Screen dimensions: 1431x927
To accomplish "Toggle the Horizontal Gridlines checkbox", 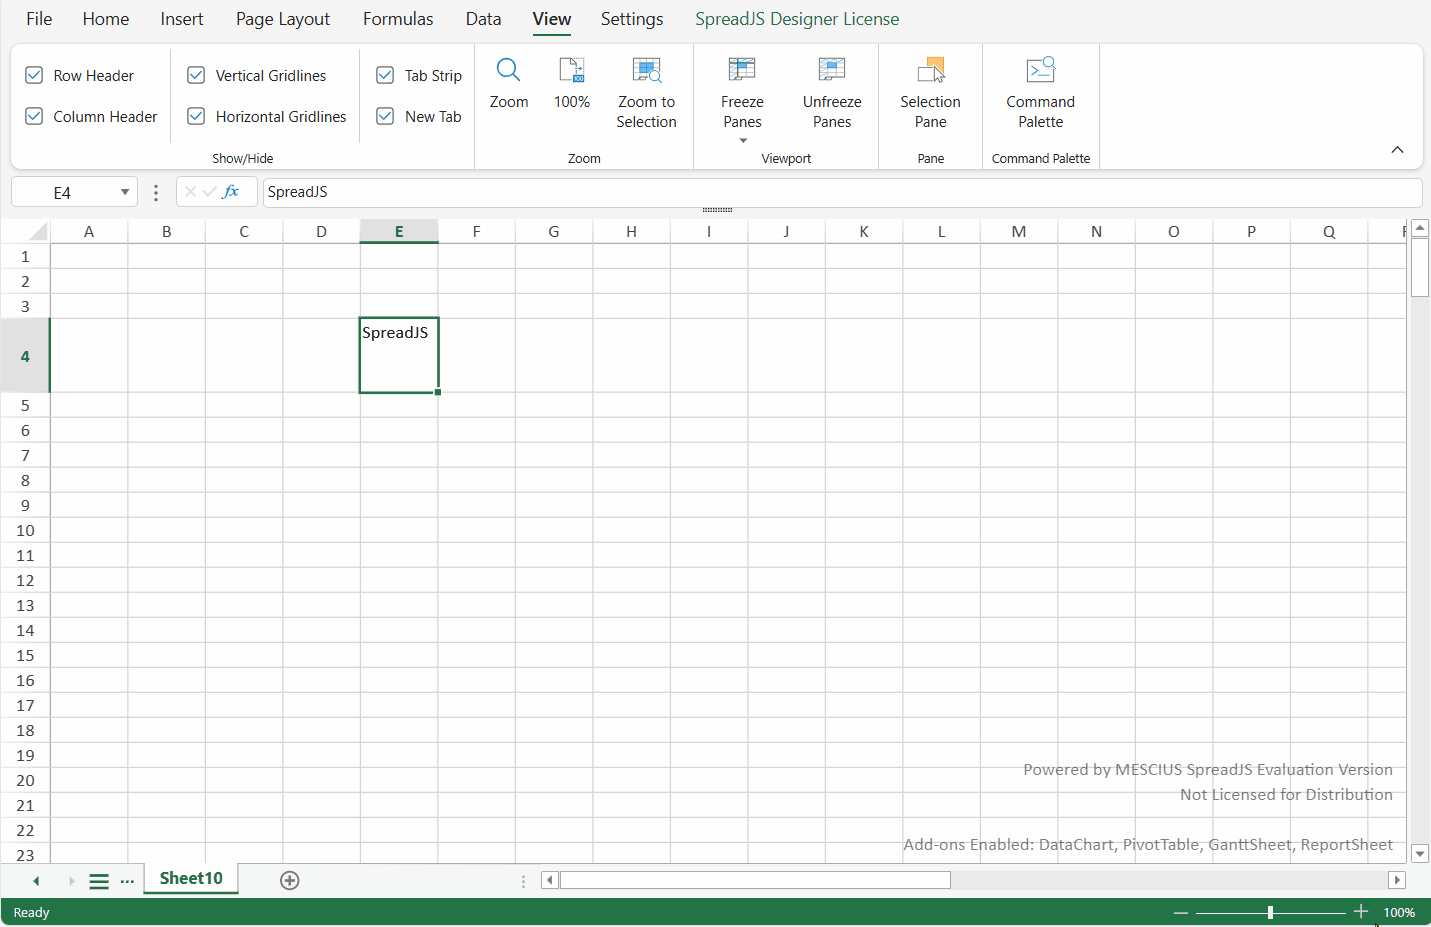I will [196, 116].
